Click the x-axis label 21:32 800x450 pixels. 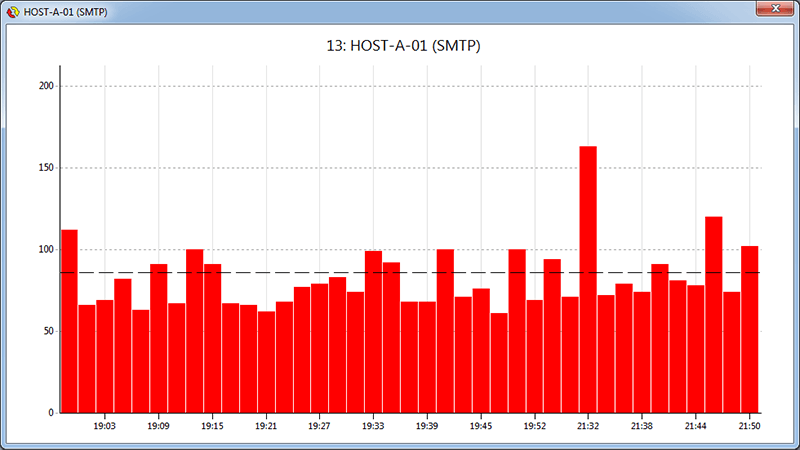(x=588, y=426)
